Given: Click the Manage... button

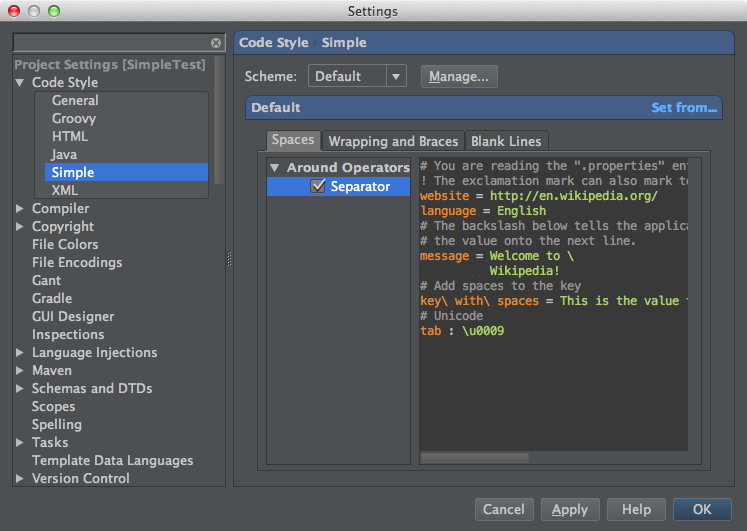Looking at the screenshot, I should coord(459,76).
